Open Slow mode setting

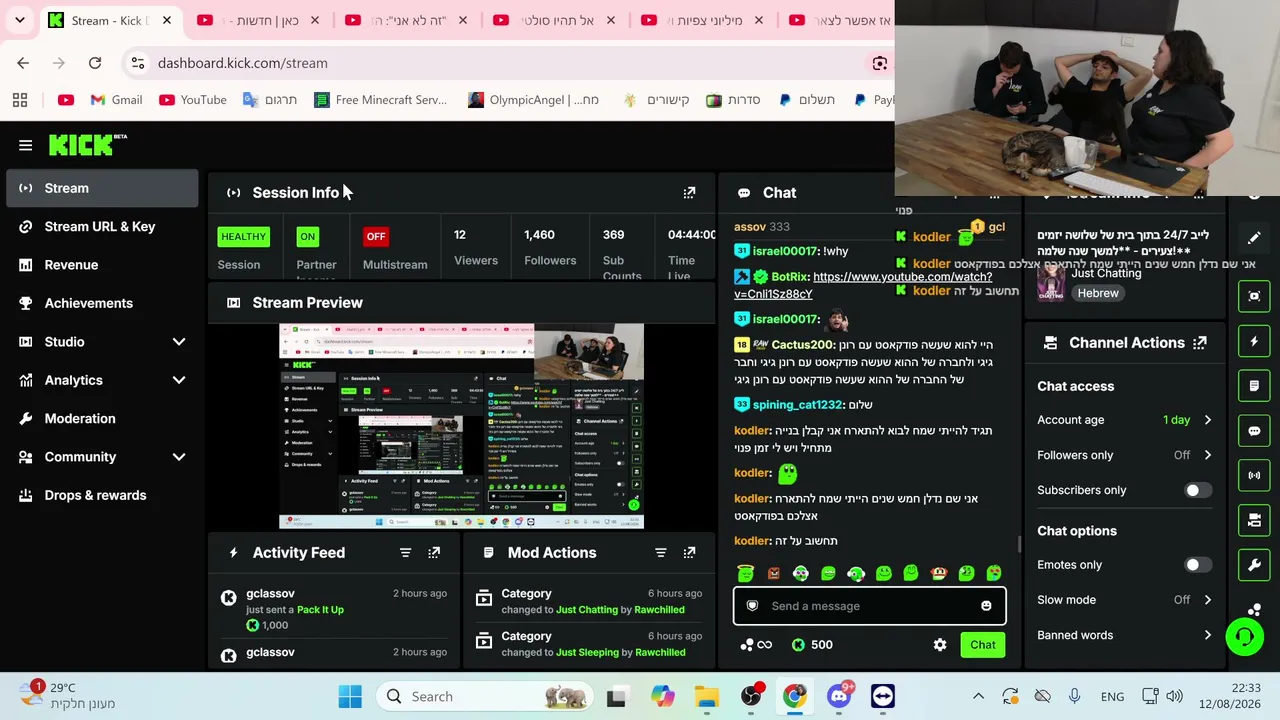[x=1125, y=600]
